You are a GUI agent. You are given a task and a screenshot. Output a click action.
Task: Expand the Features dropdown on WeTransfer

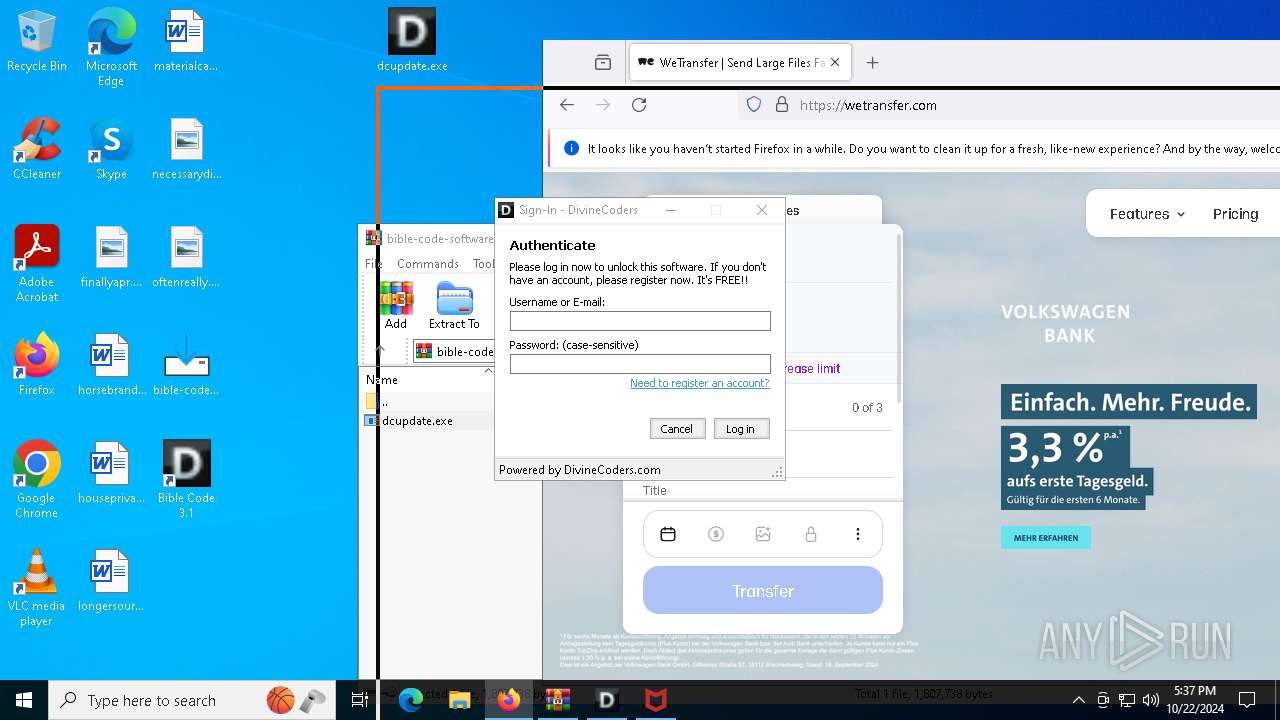[x=1148, y=214]
